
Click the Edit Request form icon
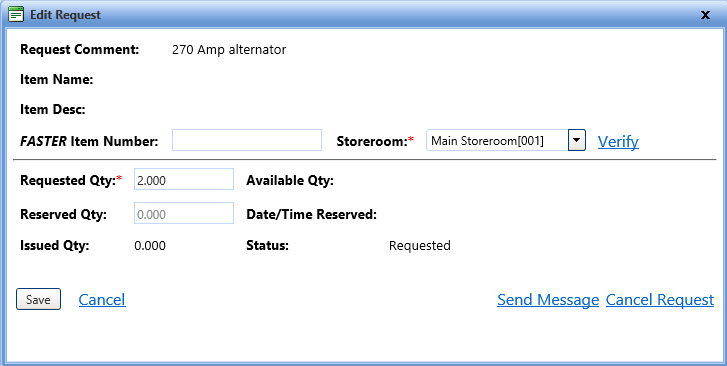point(16,14)
